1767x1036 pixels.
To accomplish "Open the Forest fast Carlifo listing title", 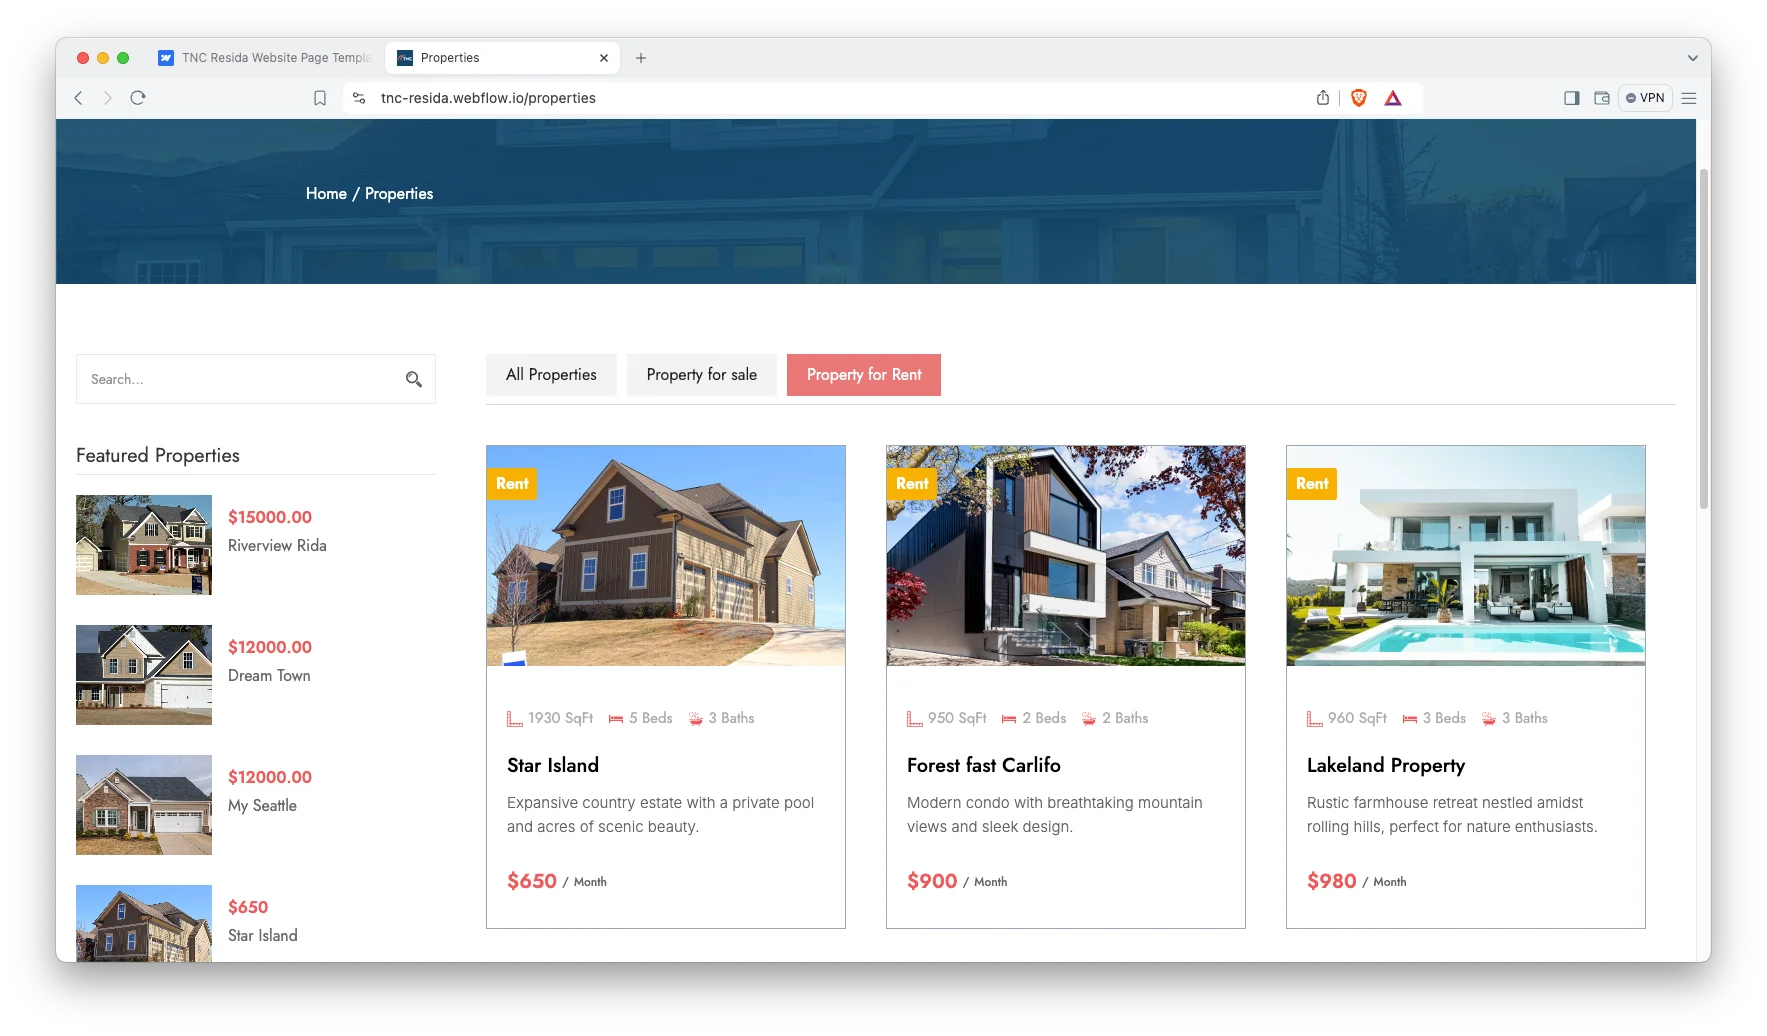I will [983, 765].
